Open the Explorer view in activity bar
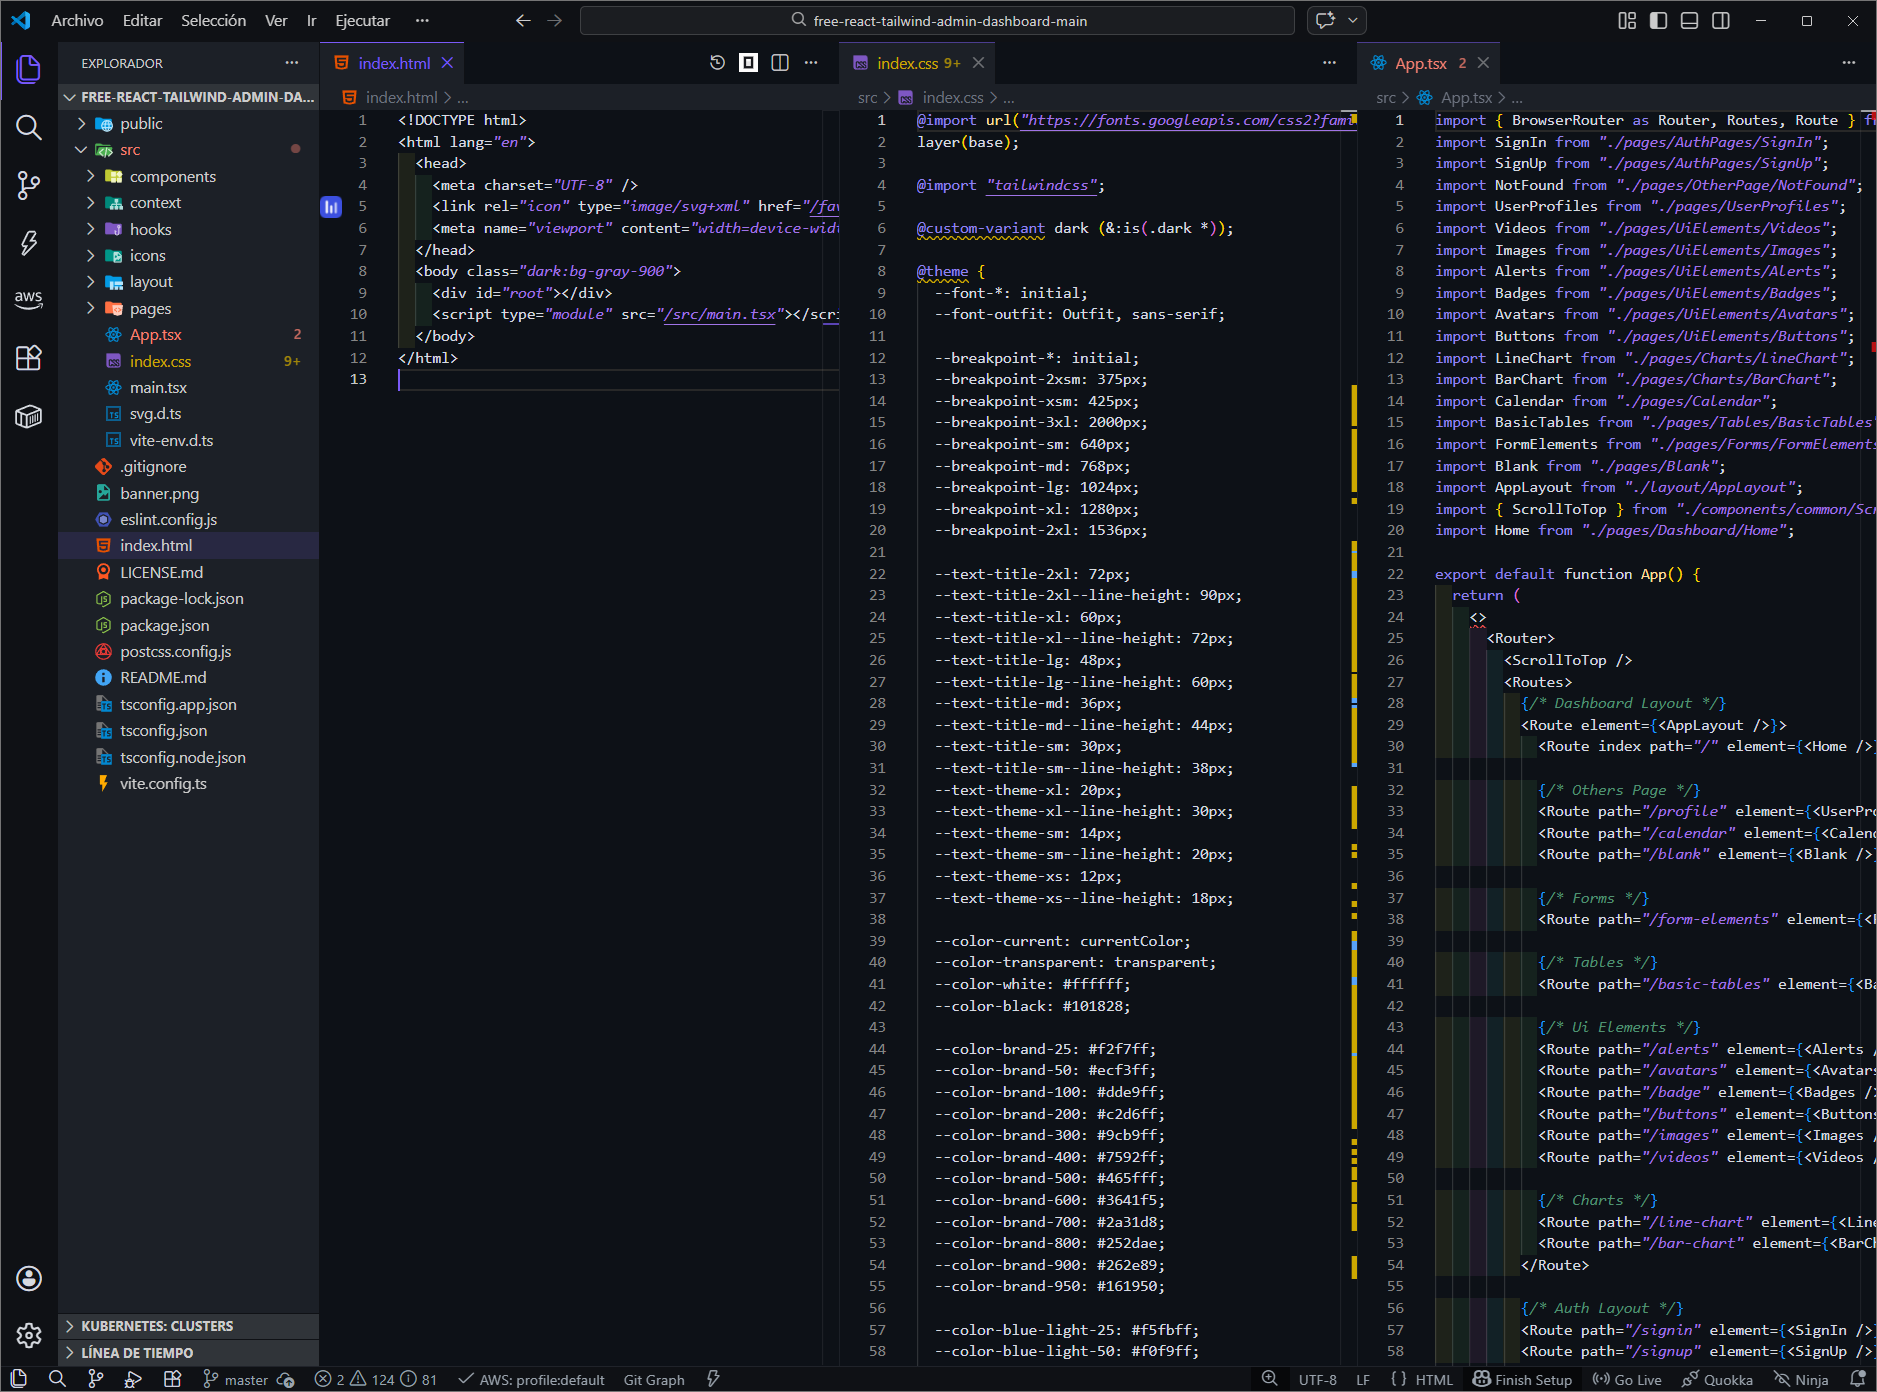Image resolution: width=1877 pixels, height=1392 pixels. 29,69
